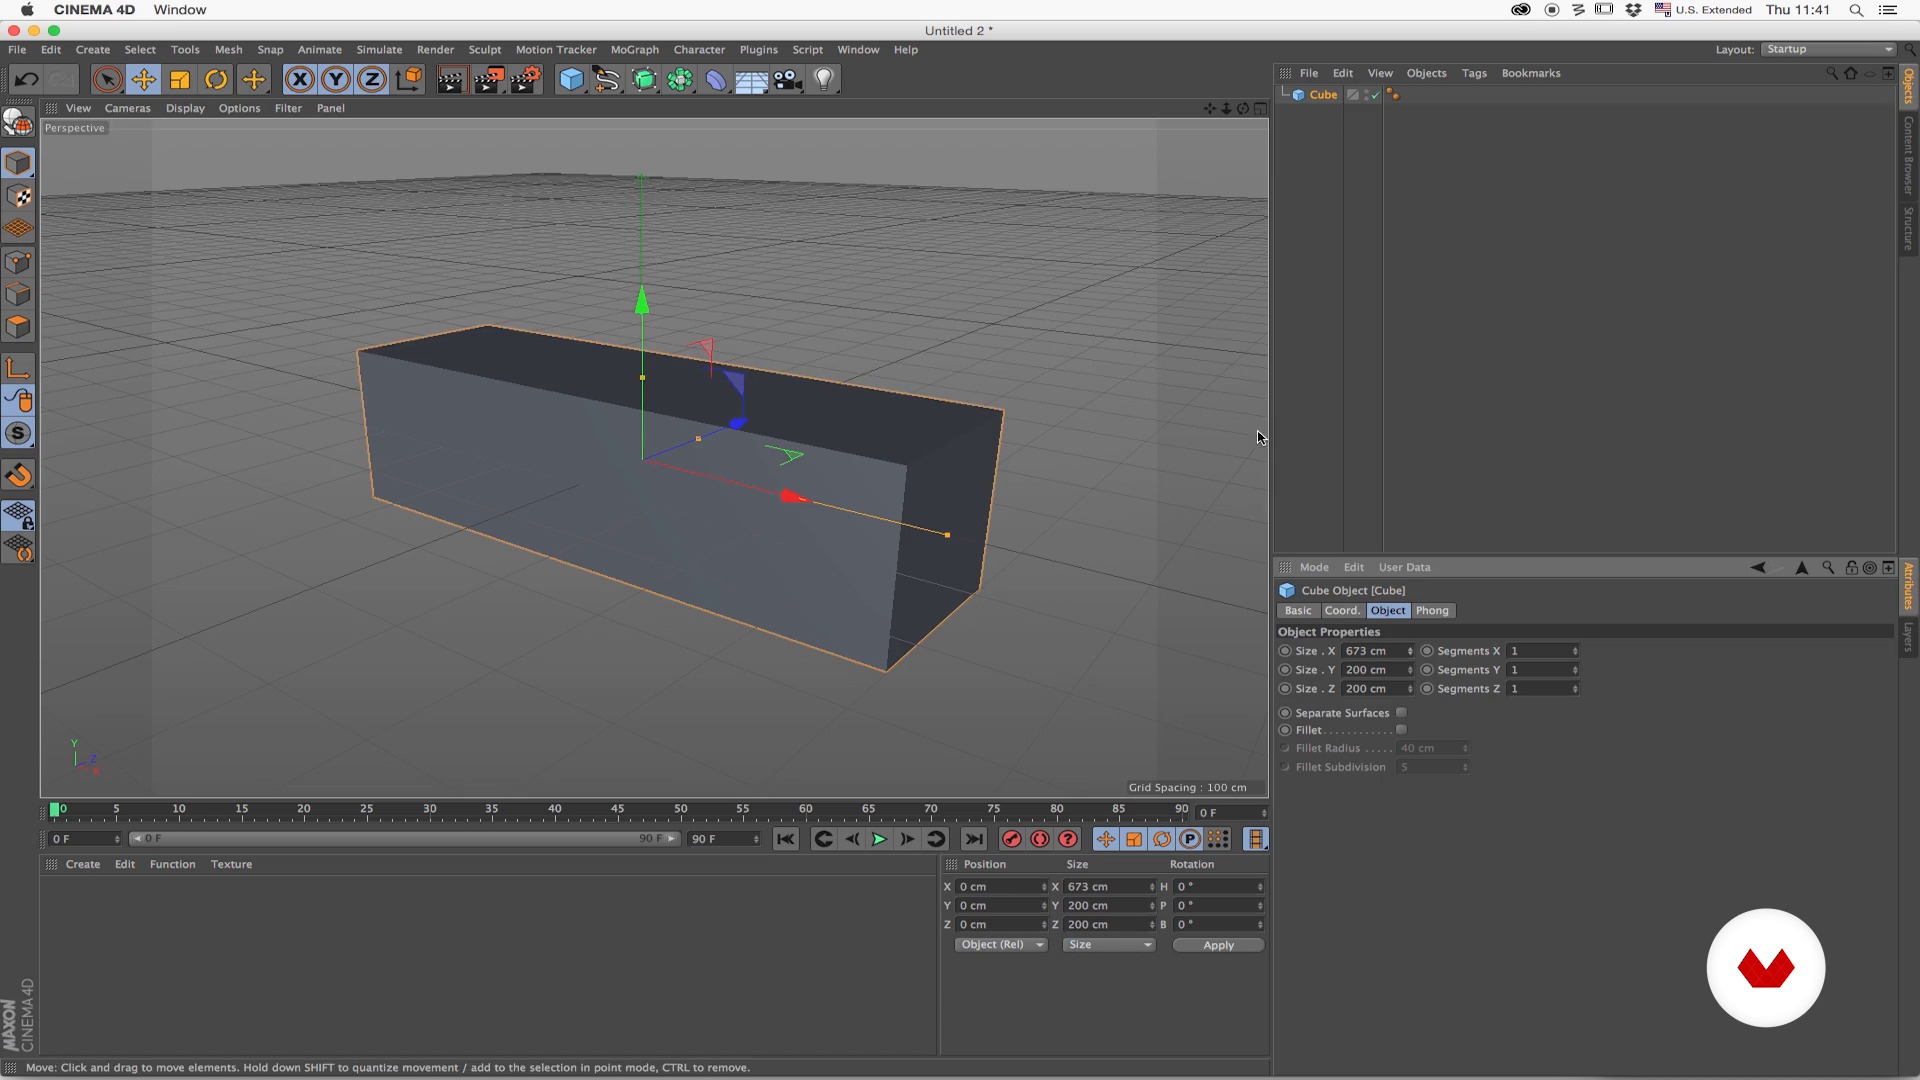Toggle Y-axis lock

pyautogui.click(x=336, y=80)
